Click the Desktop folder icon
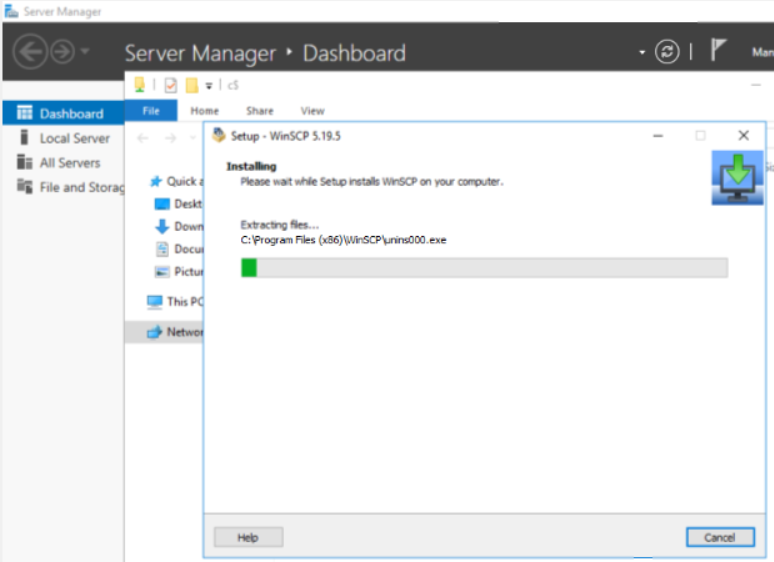774x562 pixels. tap(162, 204)
